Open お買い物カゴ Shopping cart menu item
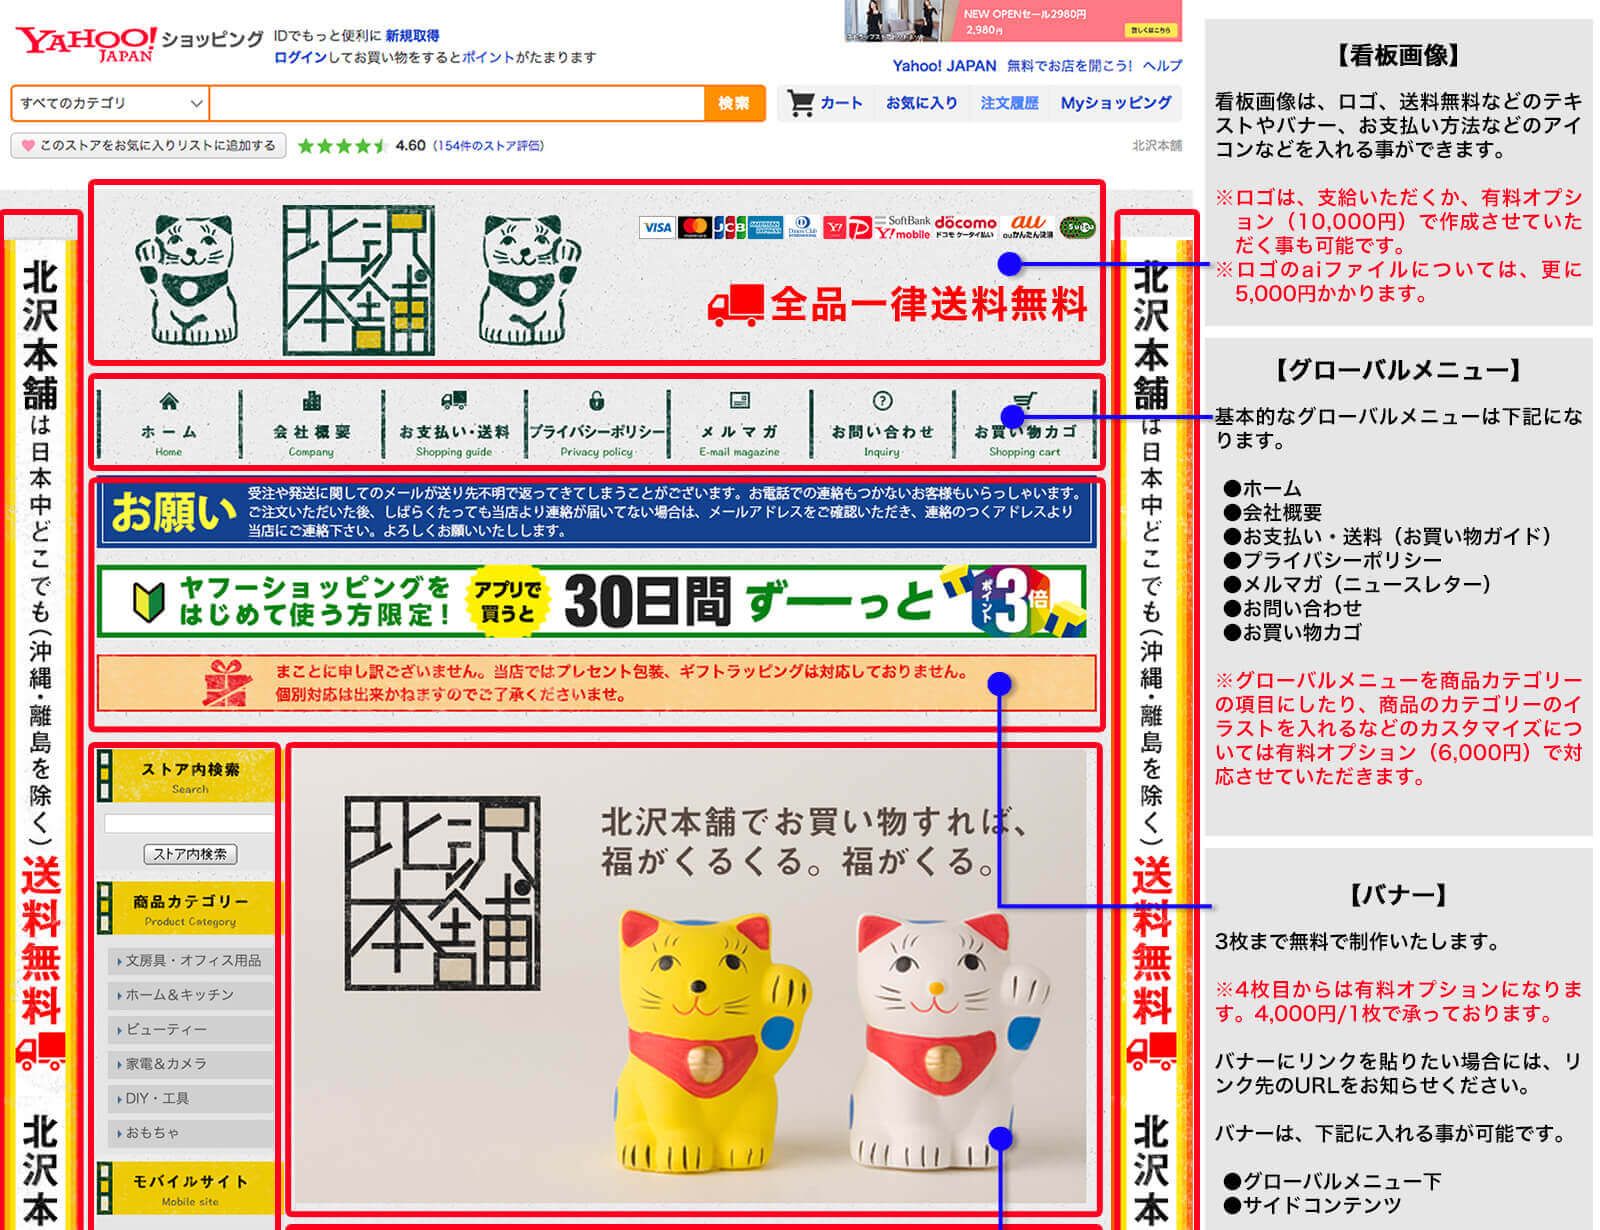The image size is (1600, 1230). [1025, 424]
